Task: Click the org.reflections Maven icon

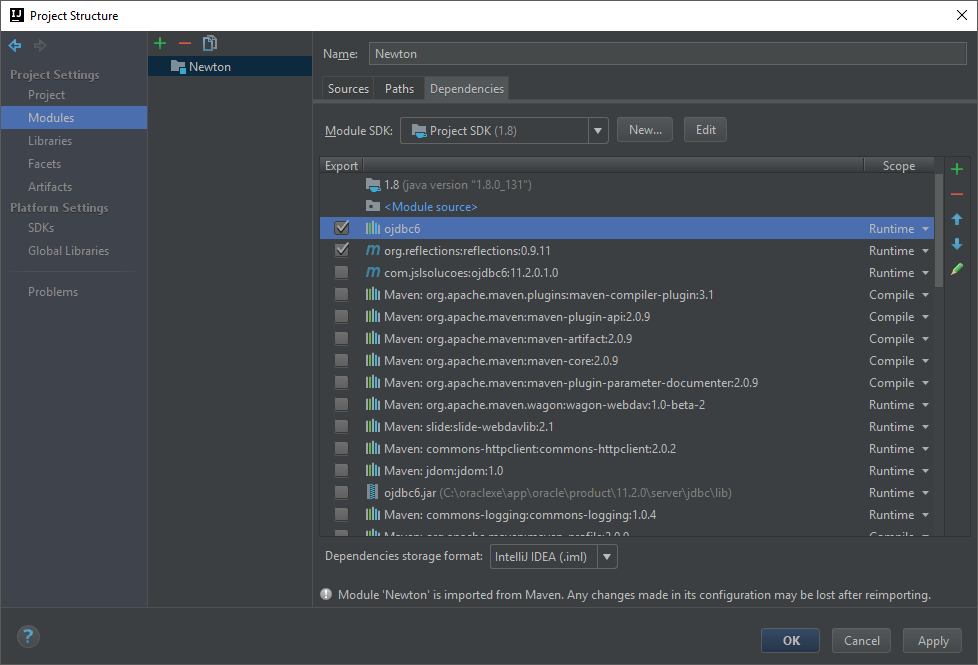Action: pos(372,250)
